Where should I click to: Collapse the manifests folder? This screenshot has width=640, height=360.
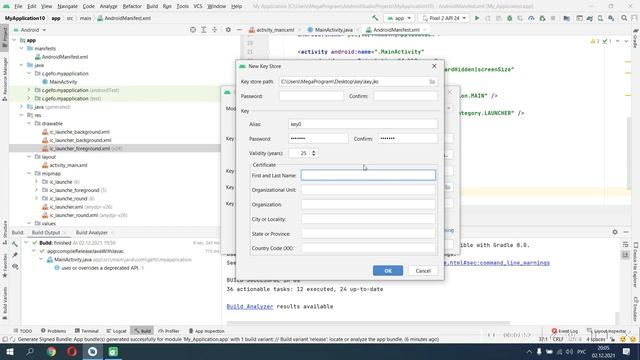pos(22,48)
